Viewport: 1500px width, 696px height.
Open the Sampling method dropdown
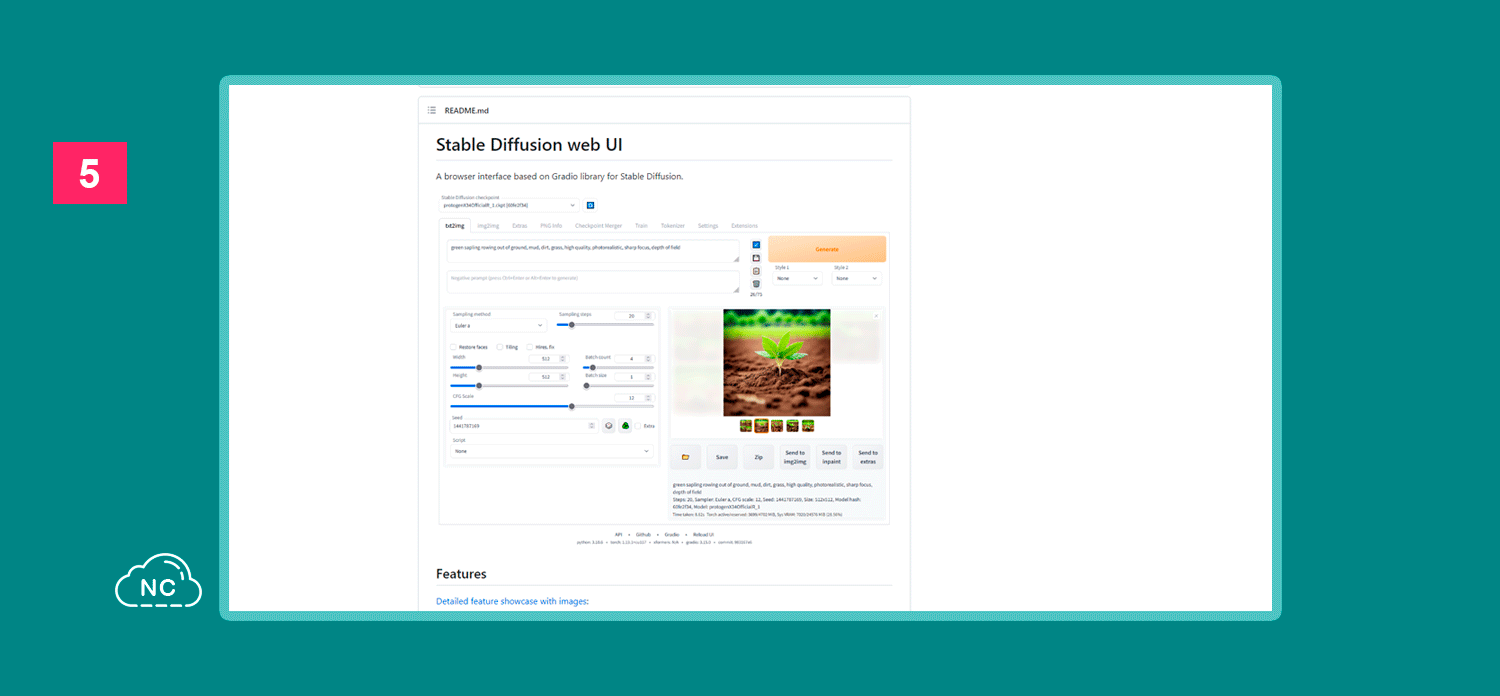[498, 325]
